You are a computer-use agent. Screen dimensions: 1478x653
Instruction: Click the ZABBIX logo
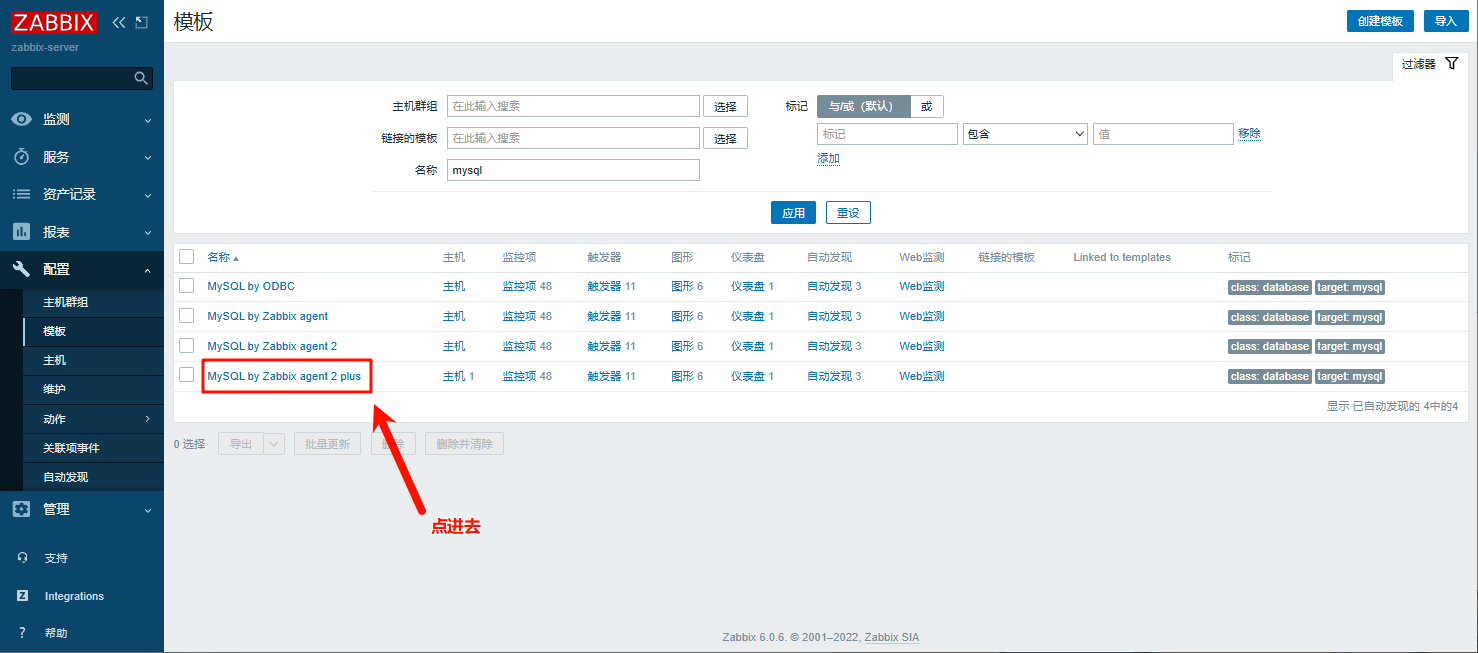[x=55, y=22]
